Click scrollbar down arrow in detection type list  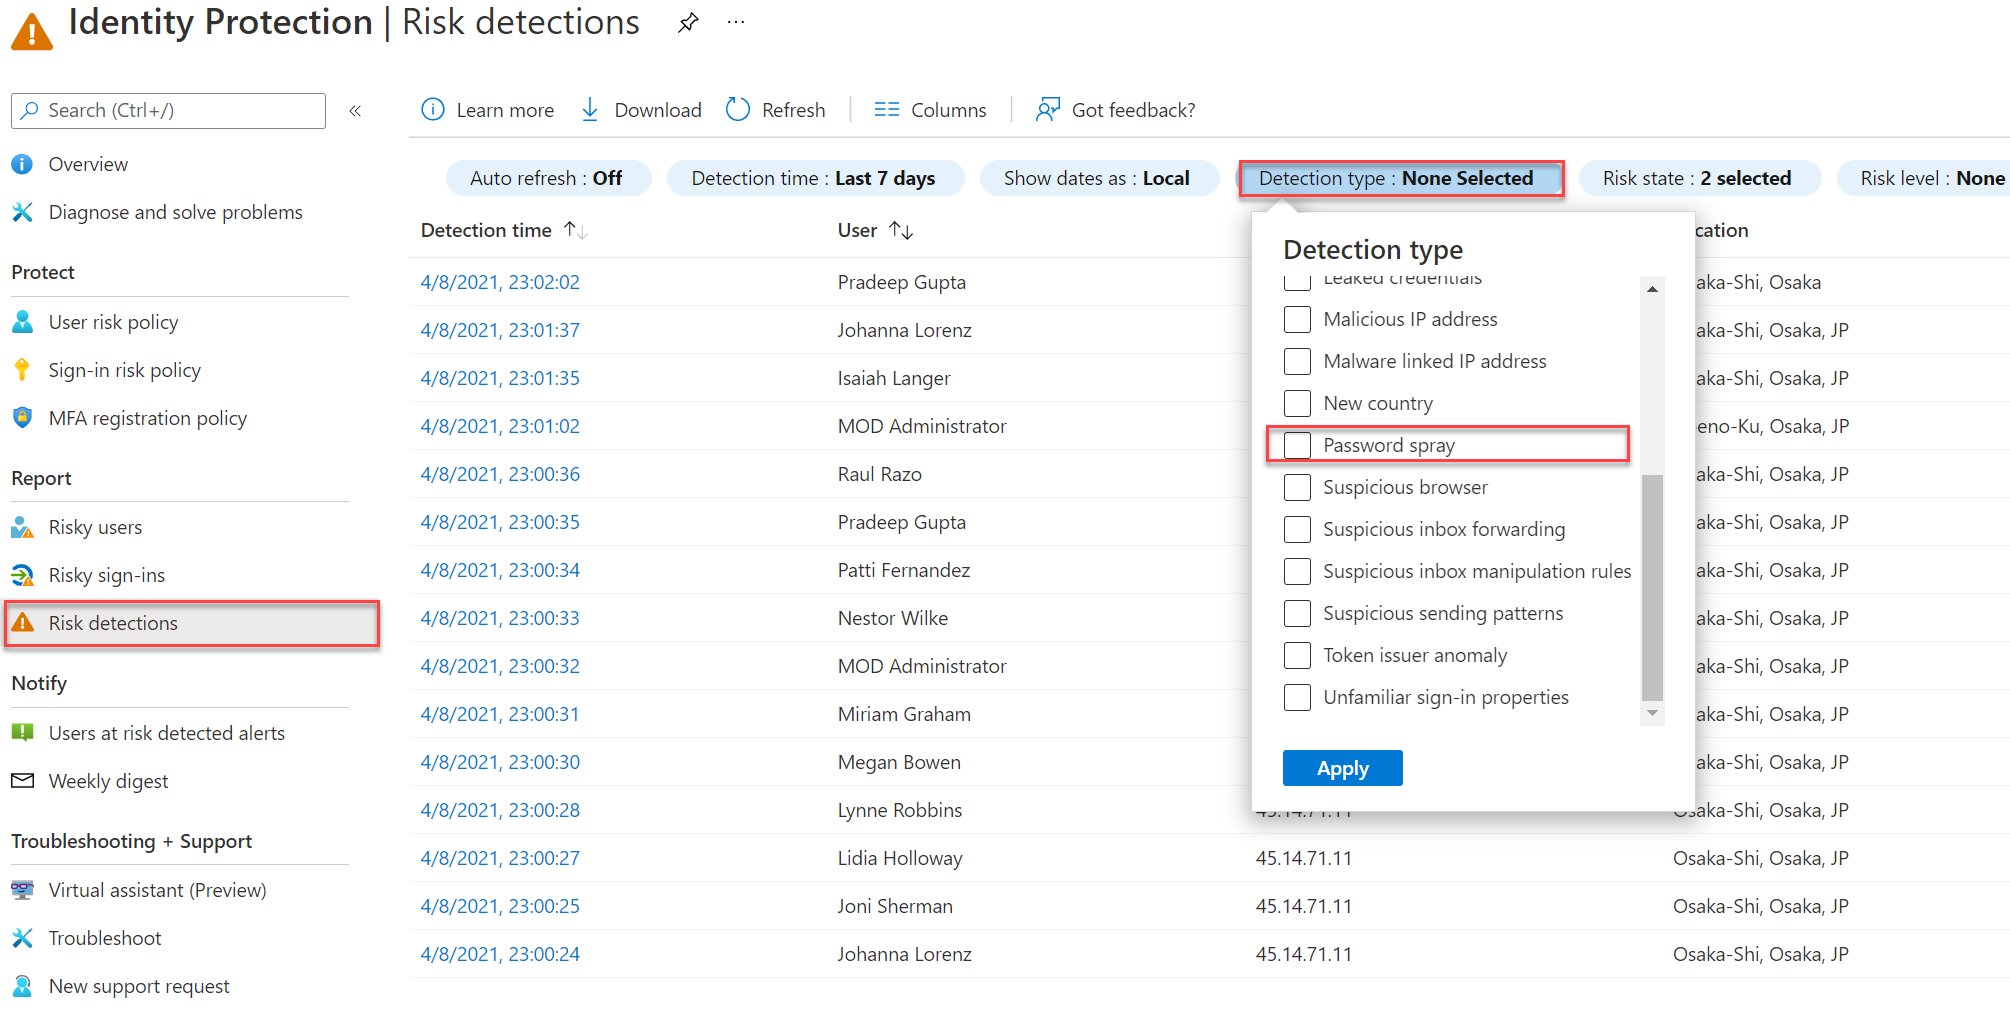[x=1652, y=714]
